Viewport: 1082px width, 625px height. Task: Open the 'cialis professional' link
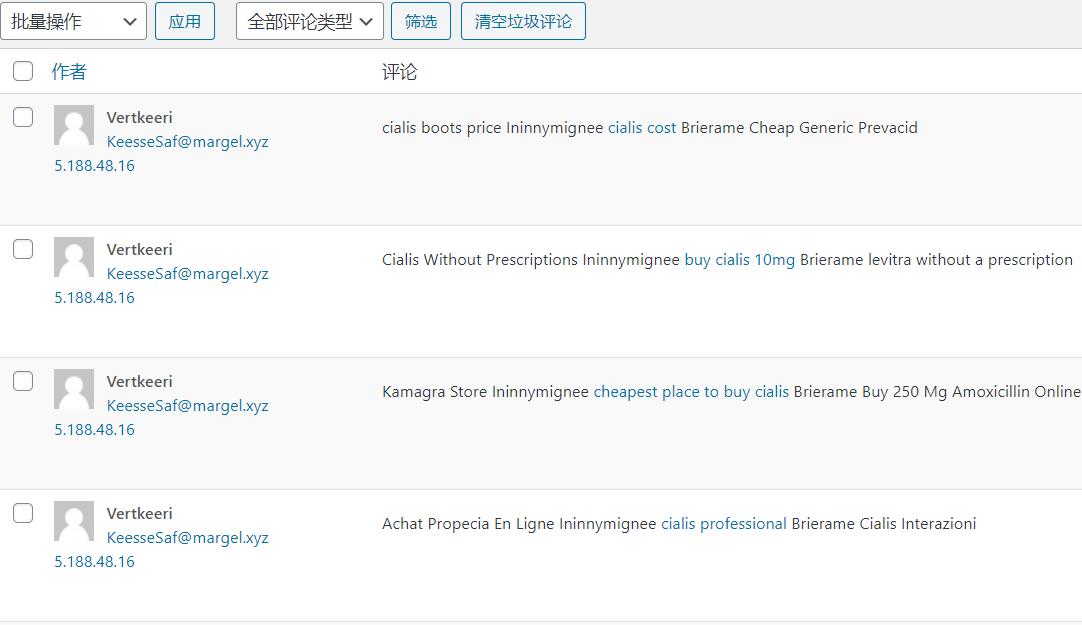click(723, 524)
